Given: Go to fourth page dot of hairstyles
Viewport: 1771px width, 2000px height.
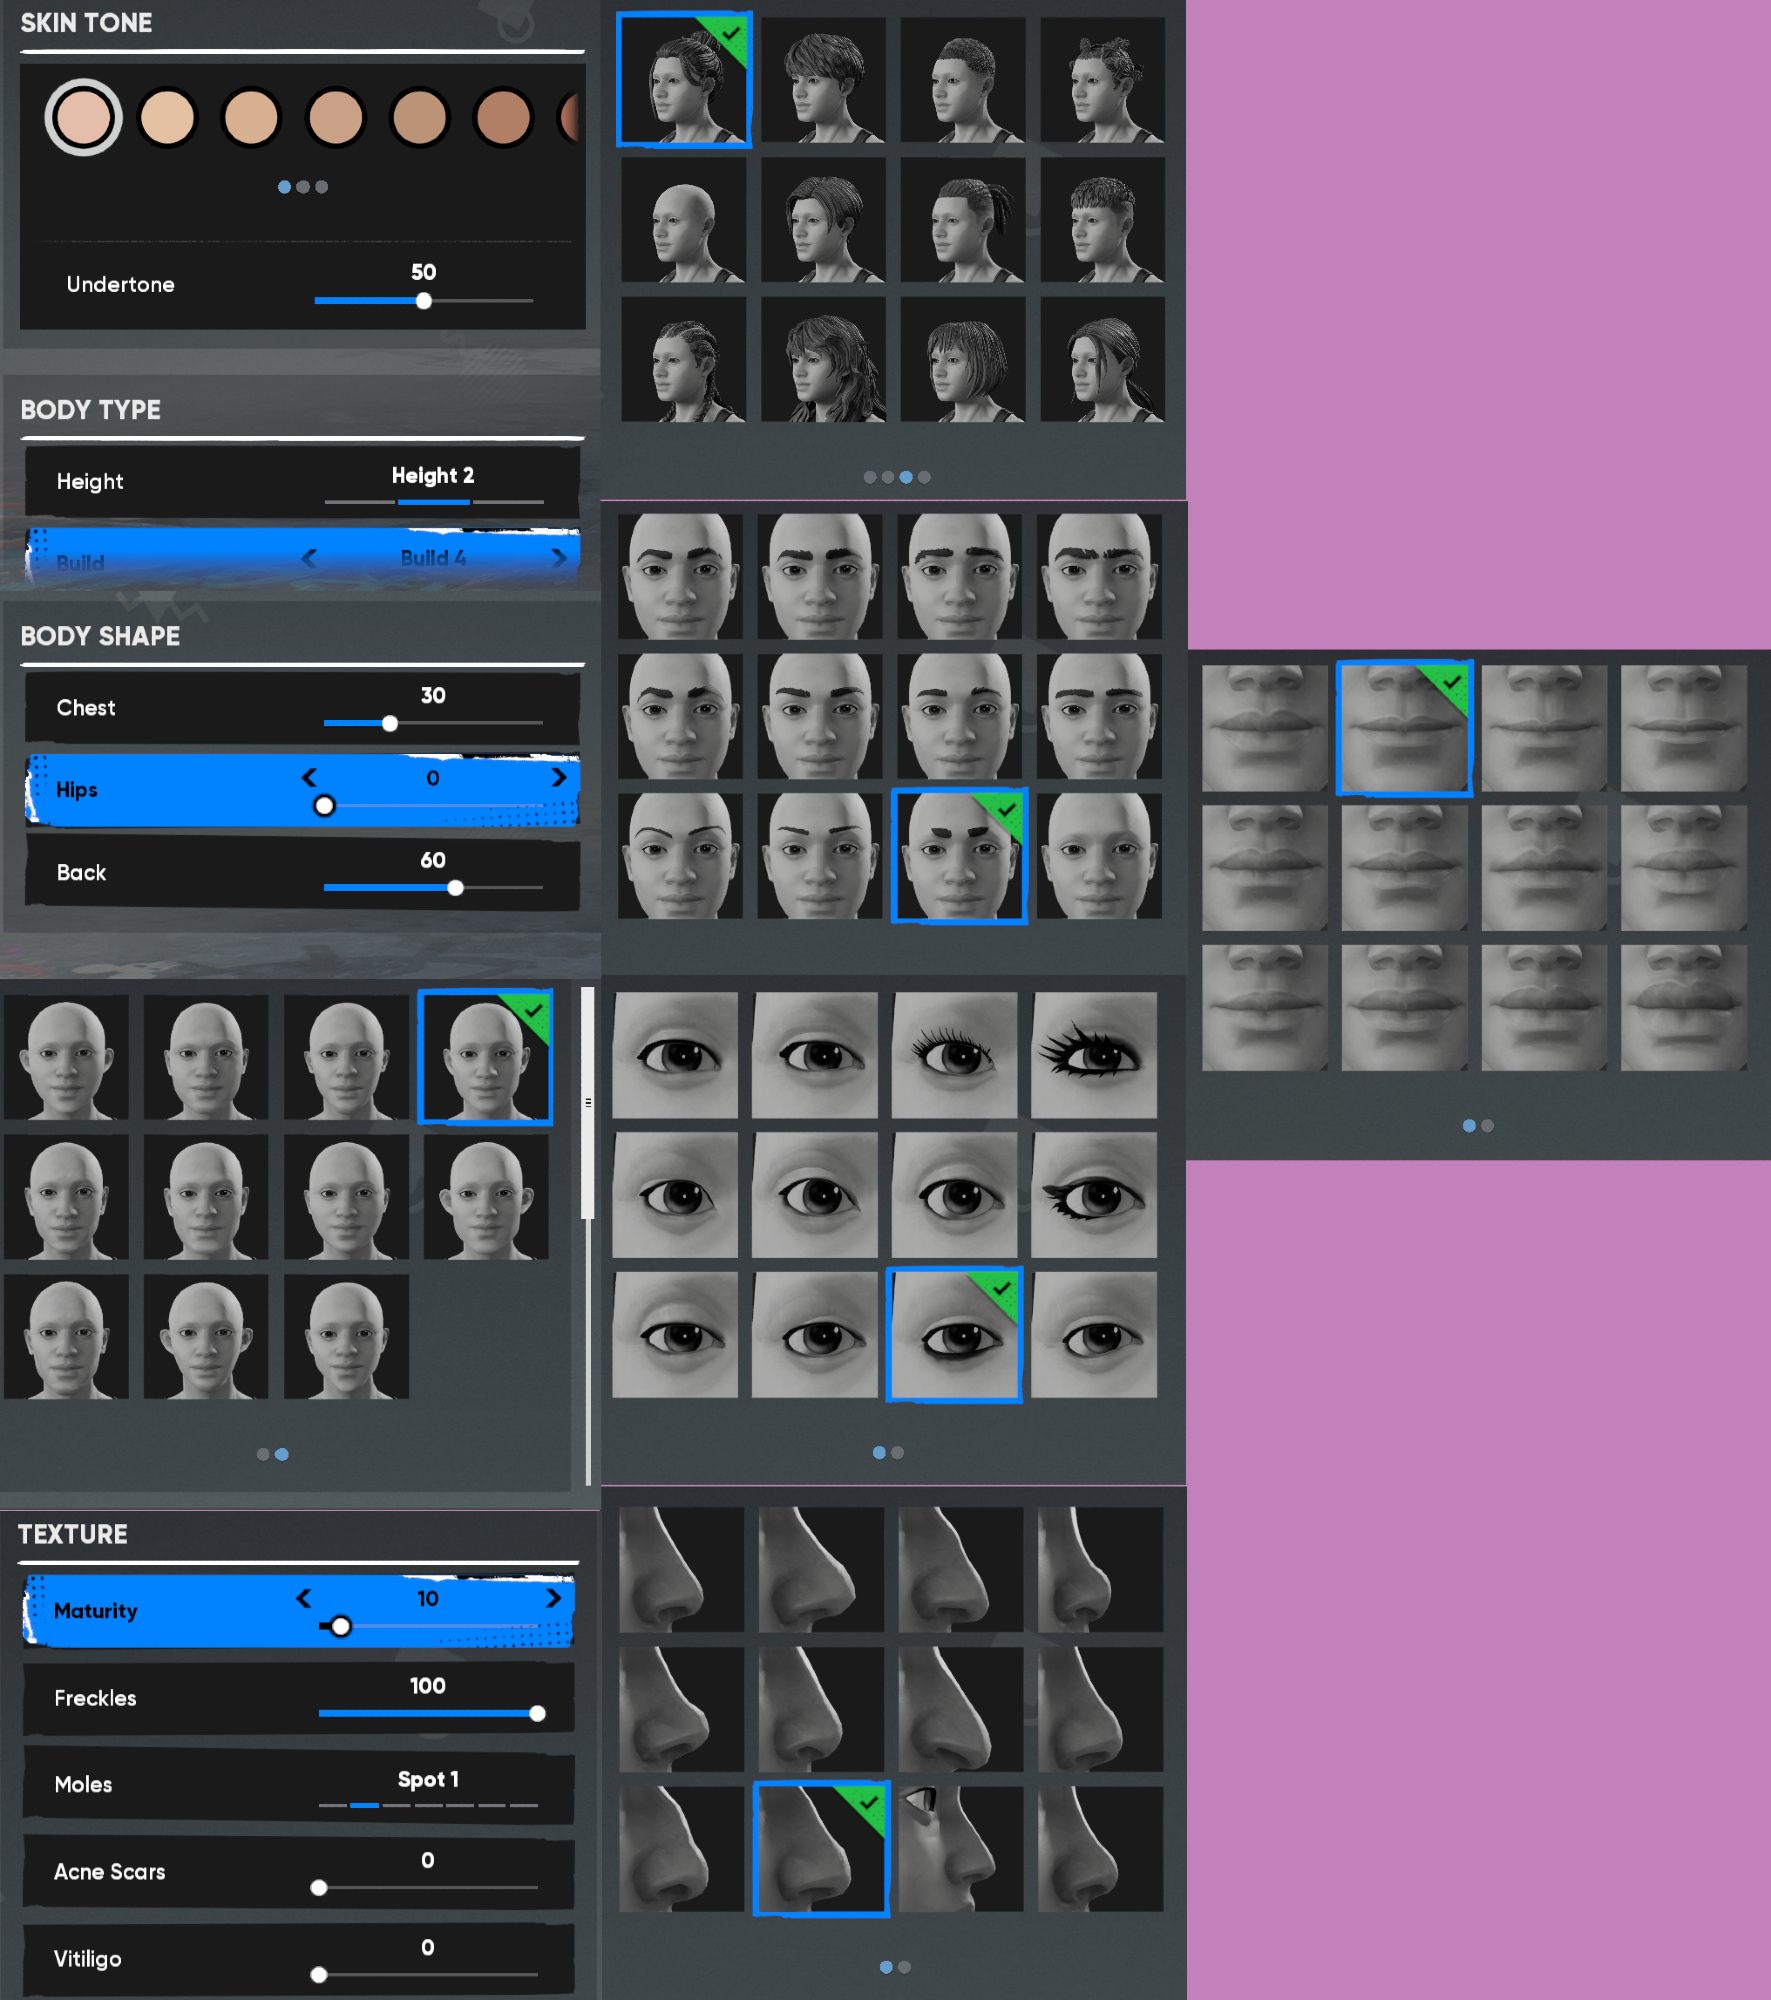Looking at the screenshot, I should [924, 477].
